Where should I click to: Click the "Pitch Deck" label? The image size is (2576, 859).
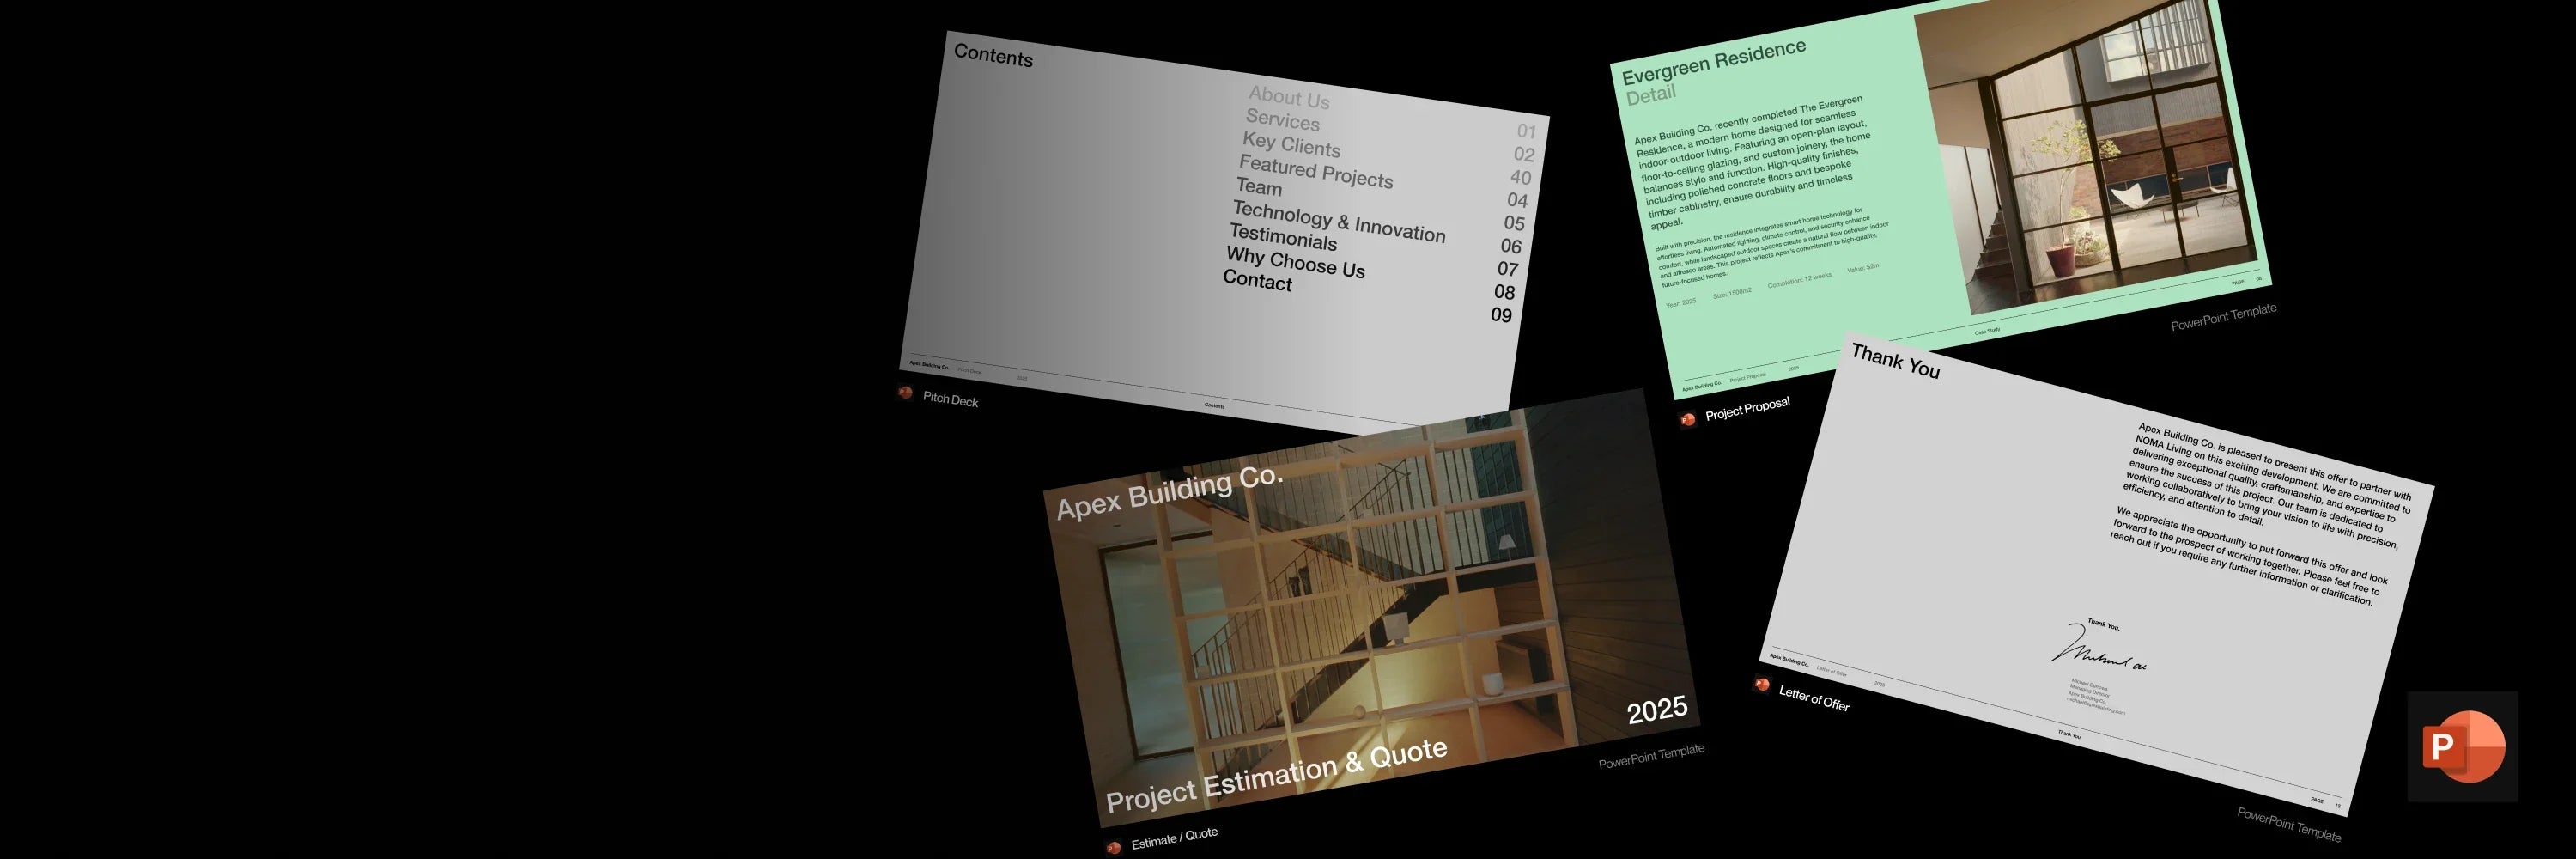coord(950,400)
